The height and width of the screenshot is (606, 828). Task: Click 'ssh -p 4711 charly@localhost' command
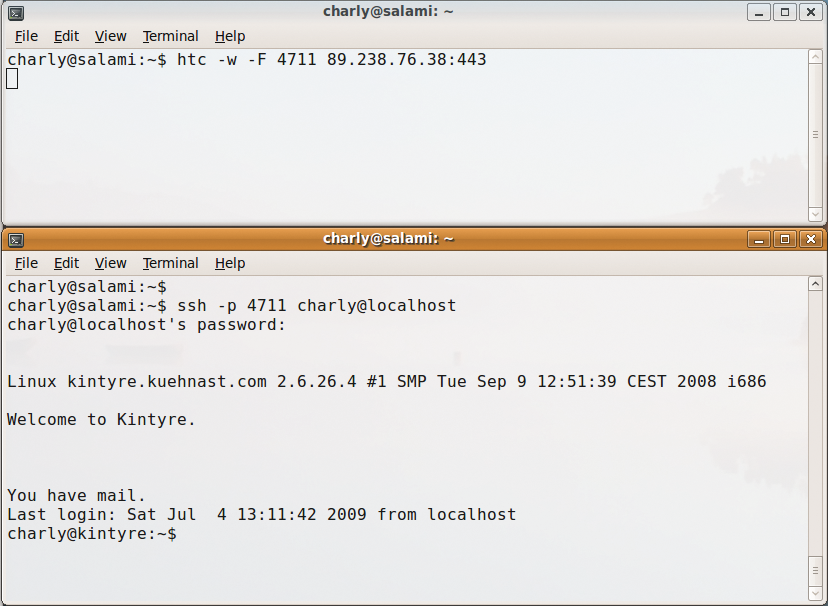[x=316, y=306]
